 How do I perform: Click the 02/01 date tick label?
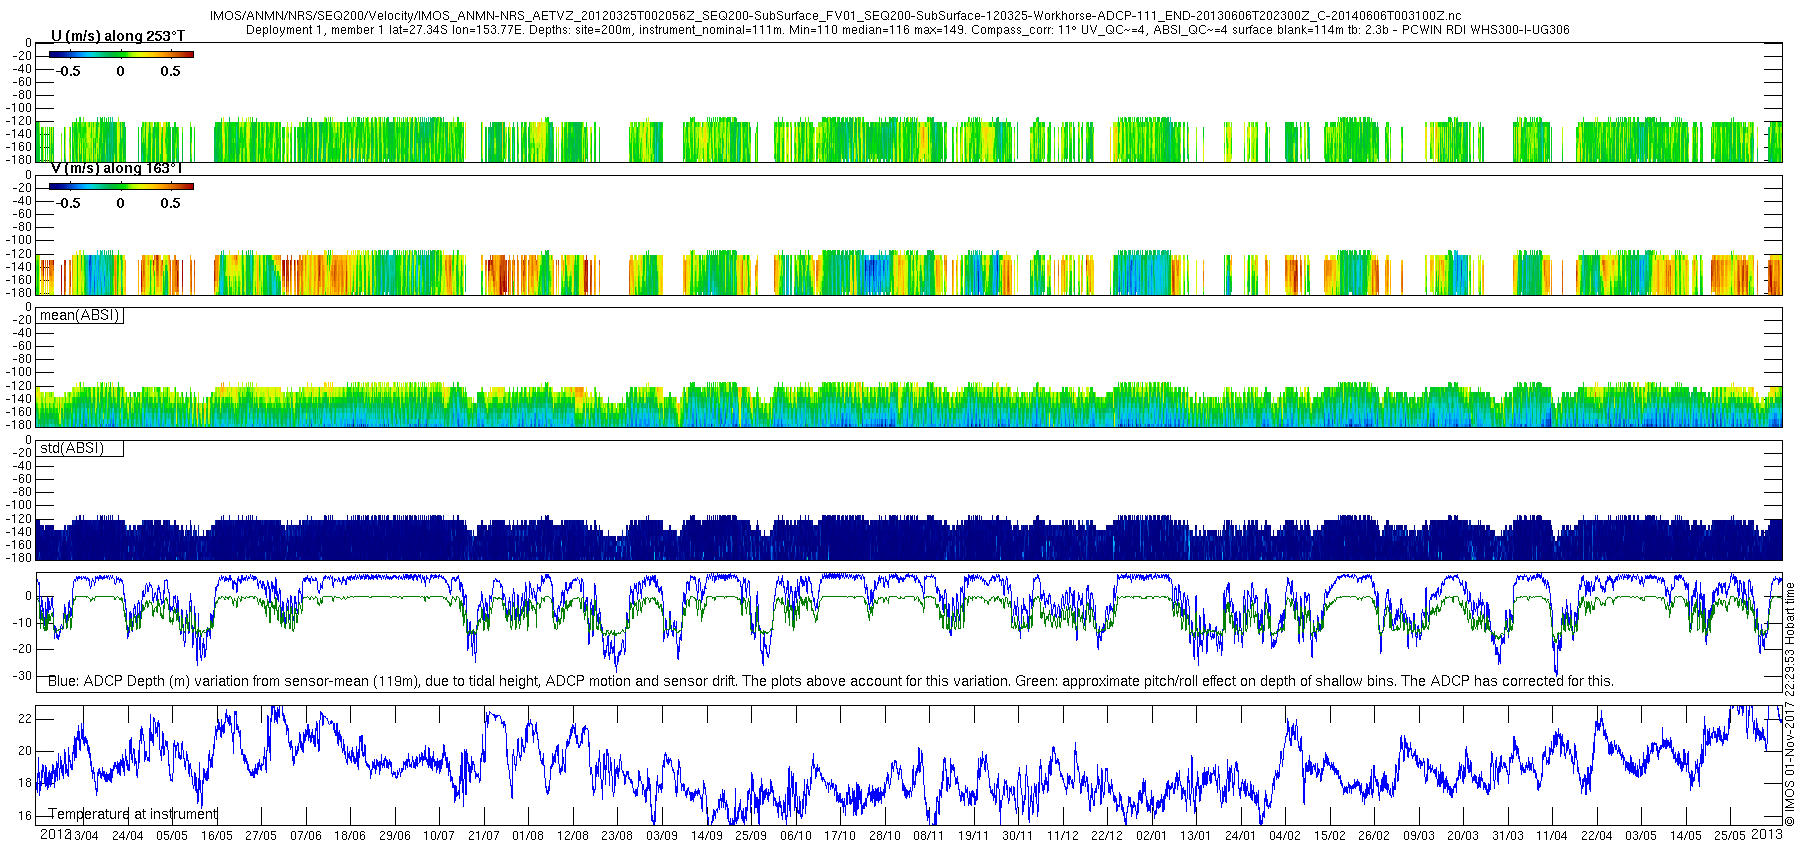[1151, 836]
